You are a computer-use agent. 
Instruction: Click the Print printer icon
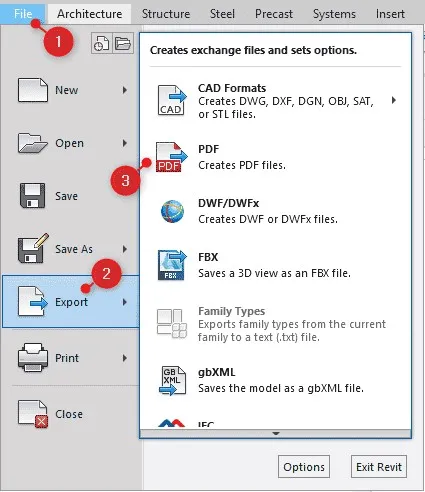tap(33, 357)
